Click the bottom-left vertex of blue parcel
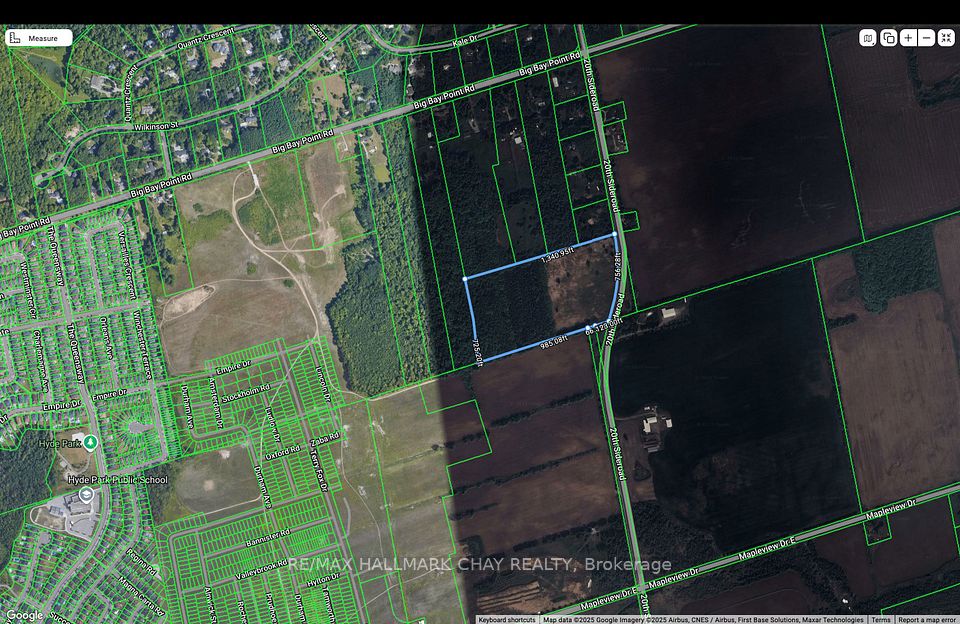The width and height of the screenshot is (960, 624). coord(475,364)
